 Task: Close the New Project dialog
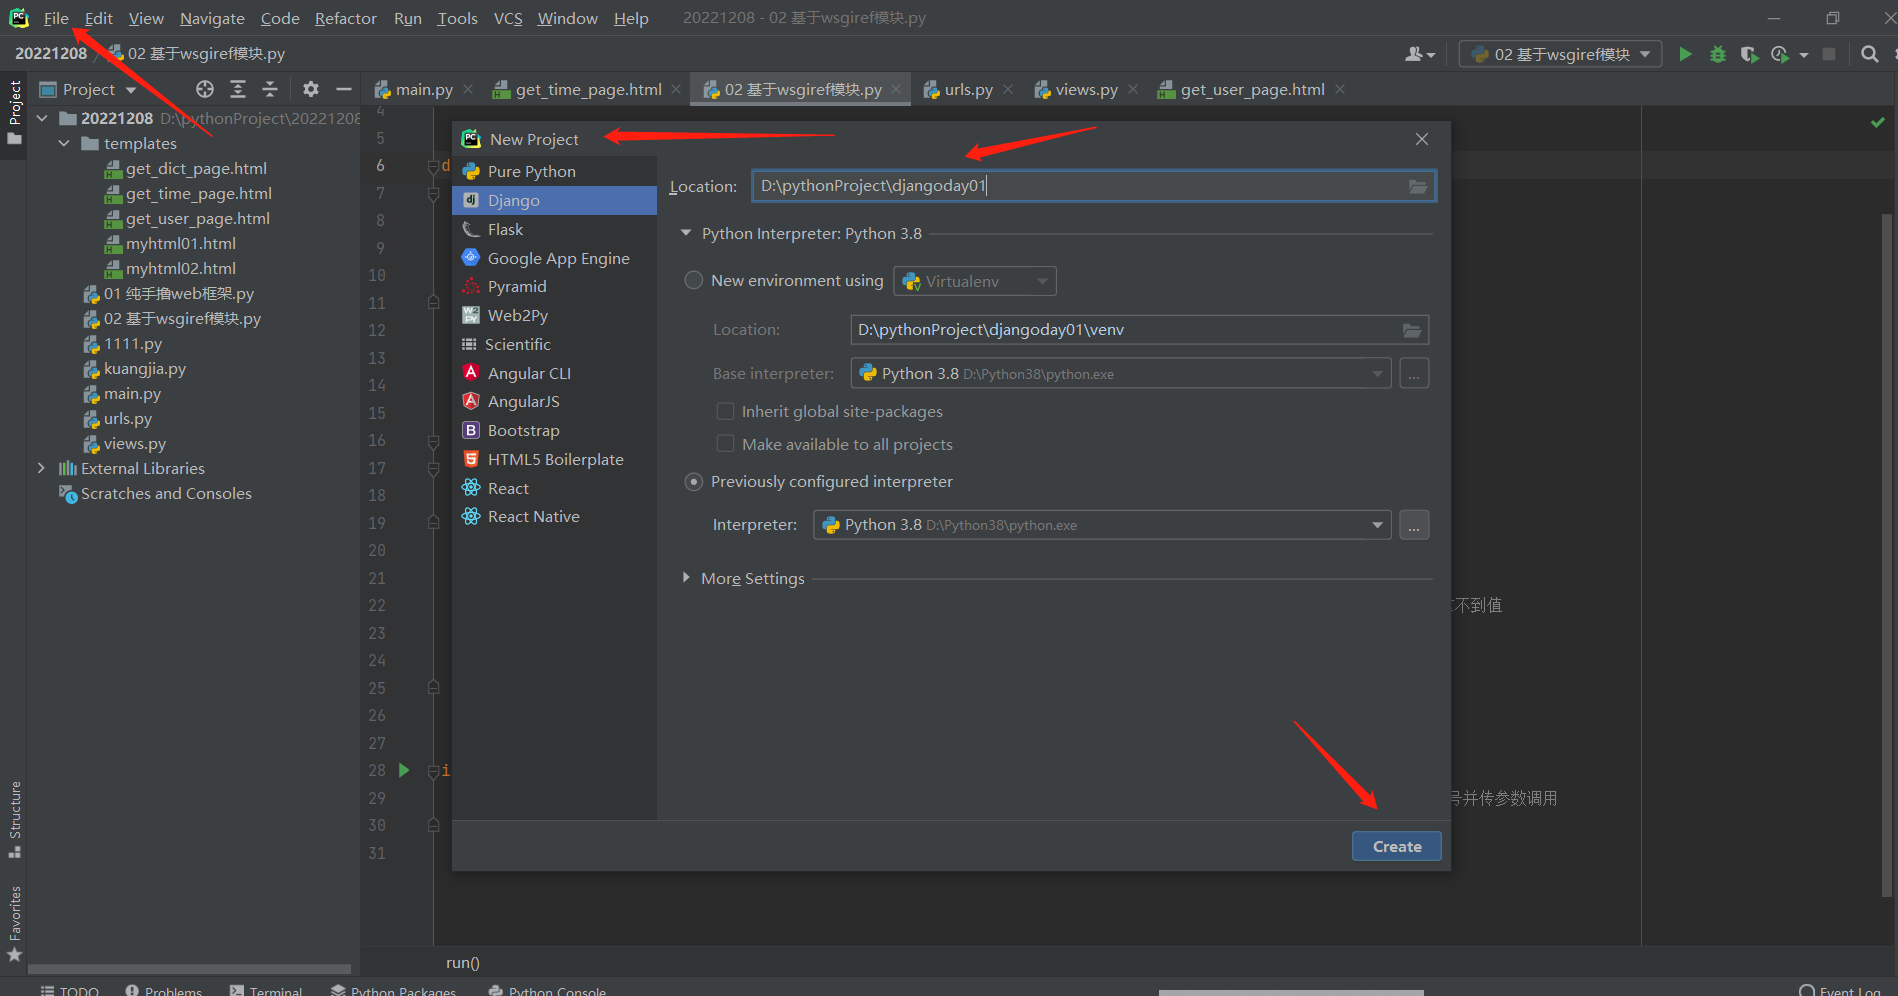pos(1422,139)
